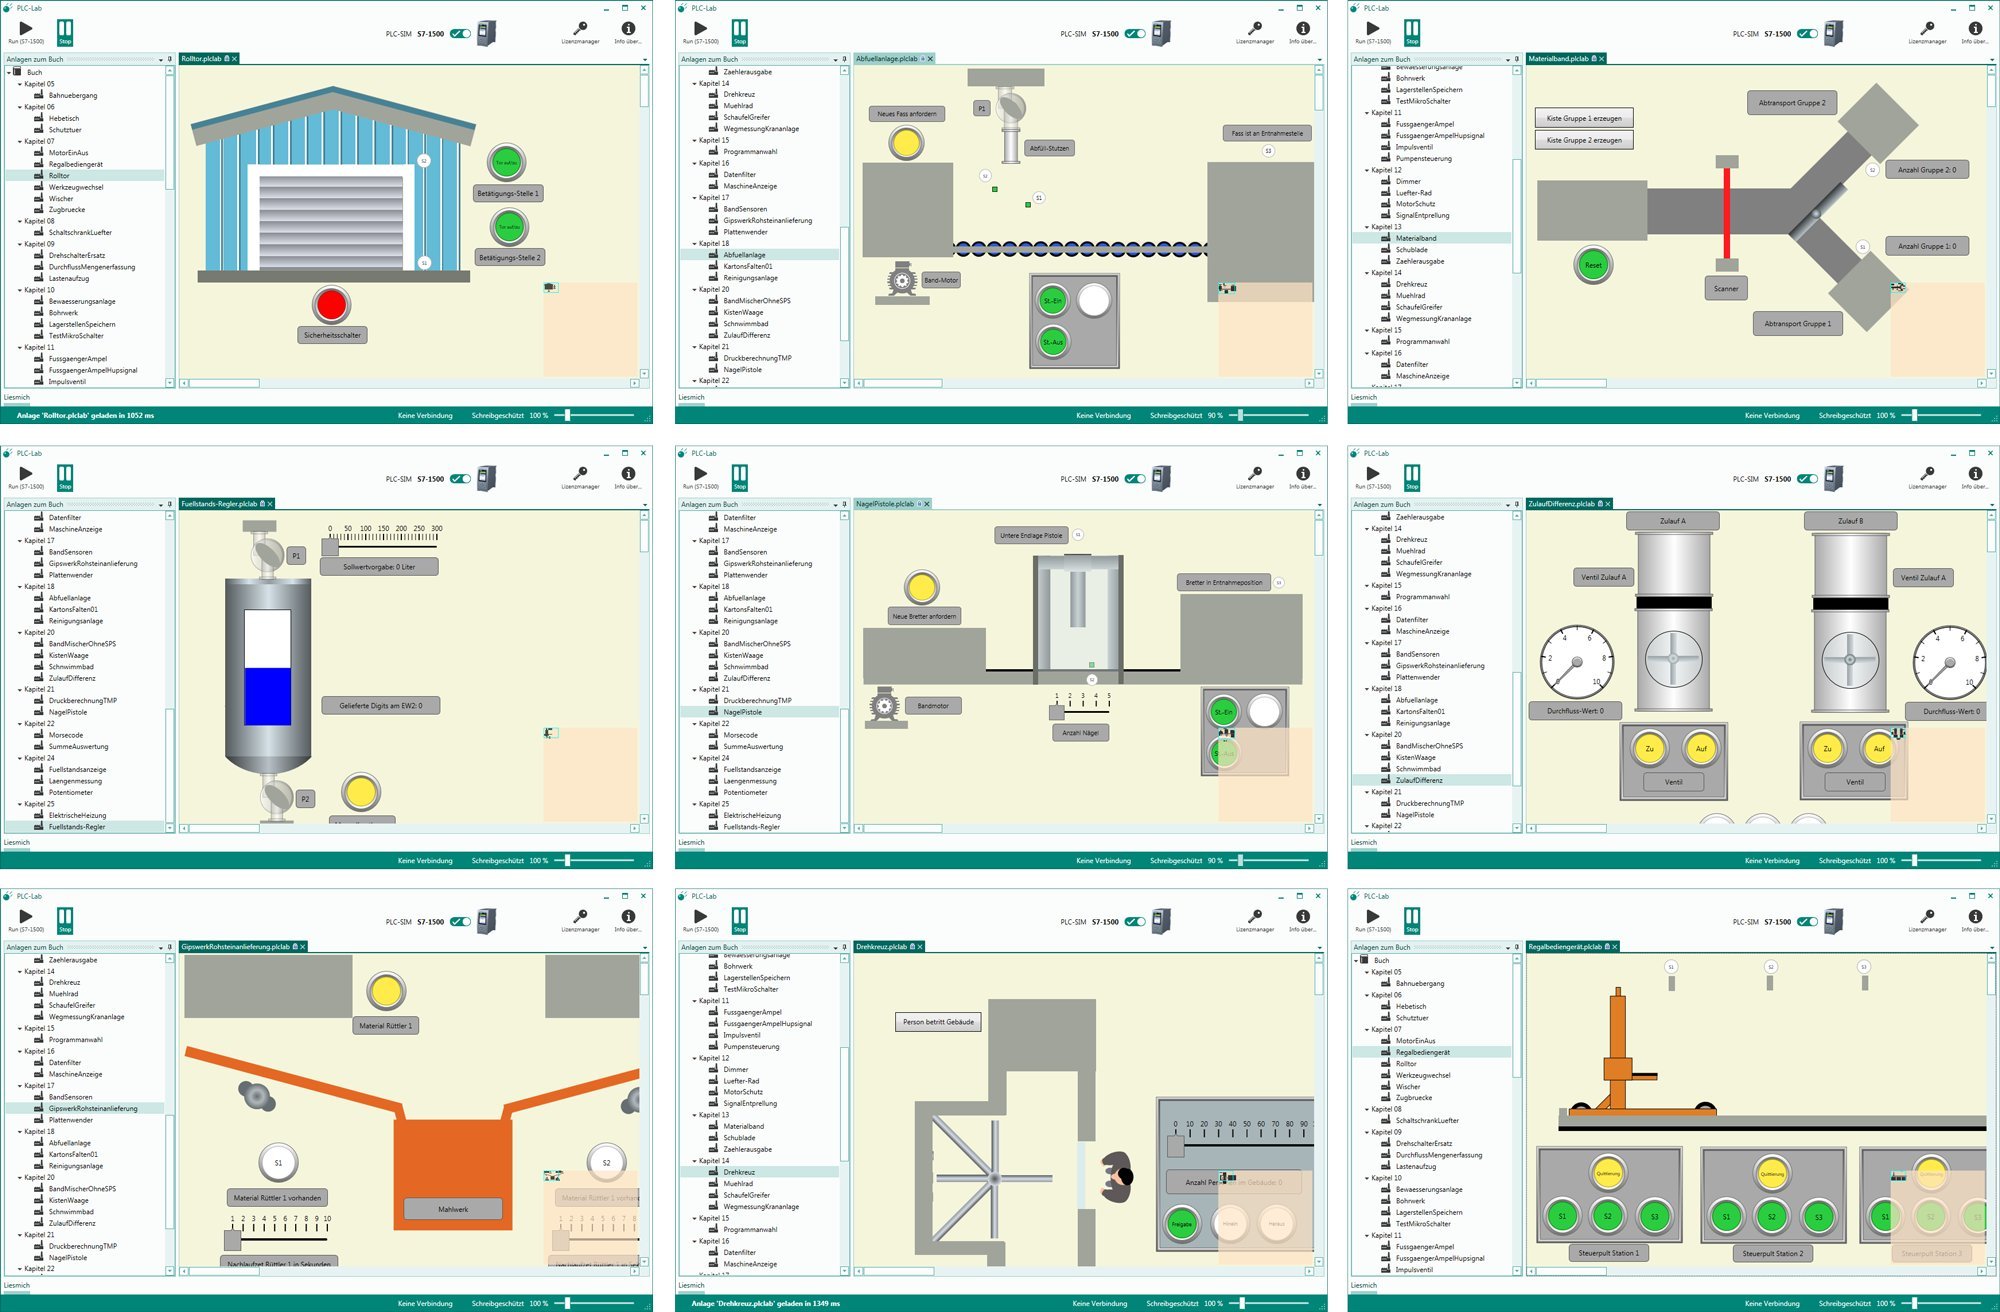
Task: Click the Band-Motor gear icon in Abfuellanlage
Action: click(x=902, y=281)
